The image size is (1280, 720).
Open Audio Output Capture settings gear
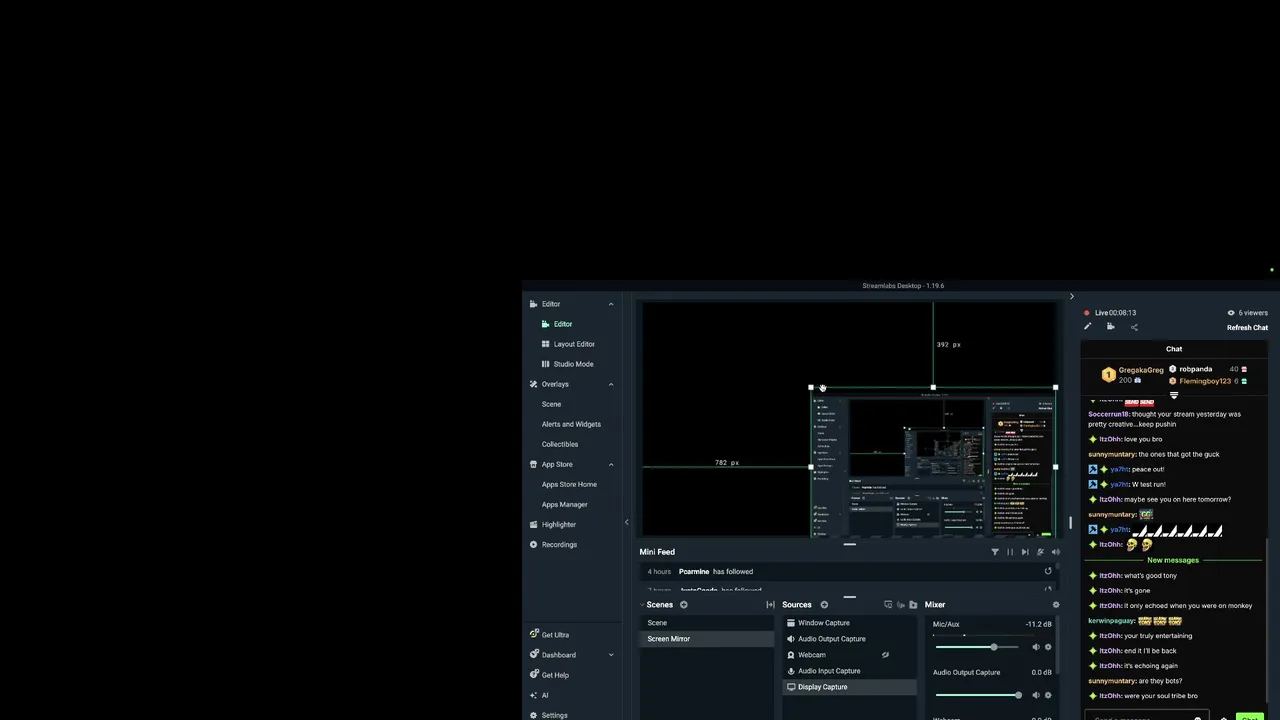coord(1048,695)
